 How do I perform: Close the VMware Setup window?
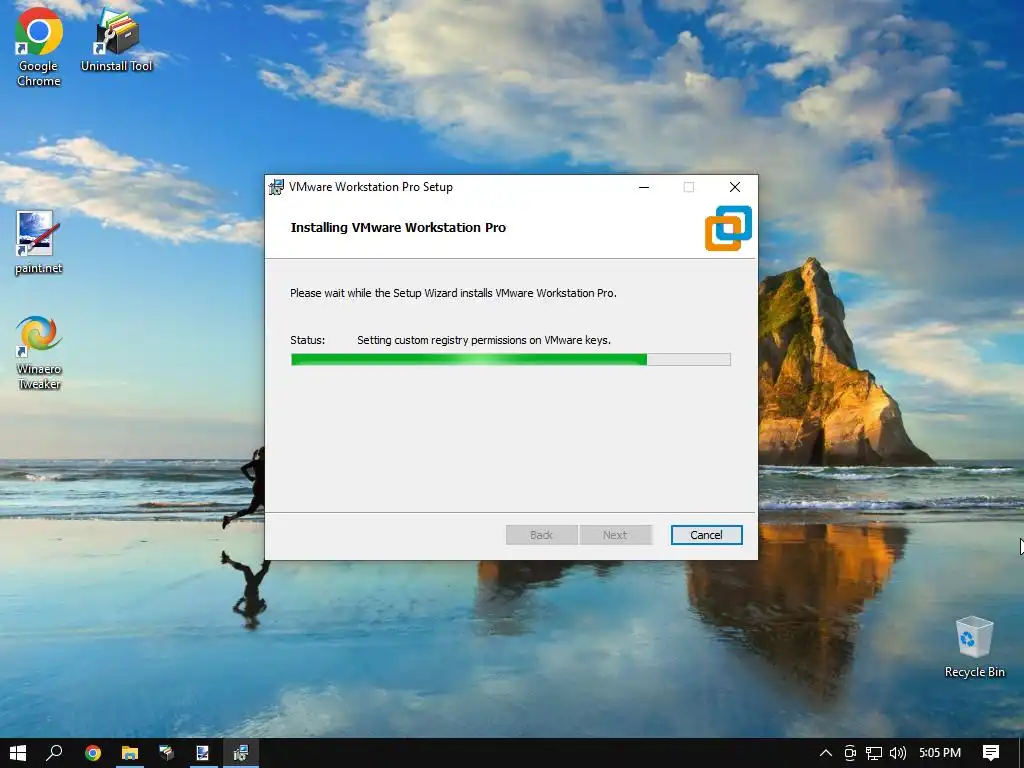735,187
